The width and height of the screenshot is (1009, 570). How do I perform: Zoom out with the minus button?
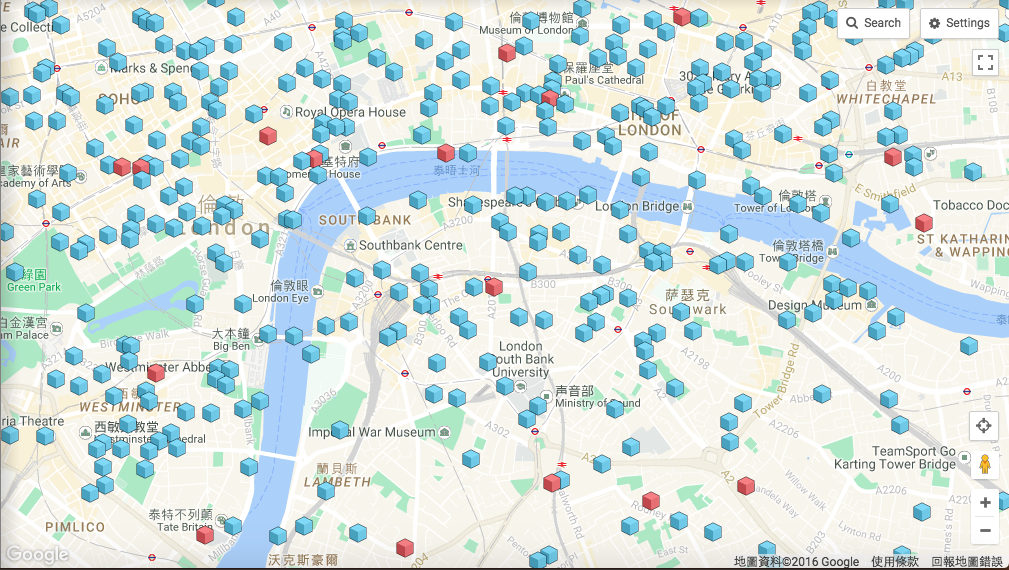tap(985, 531)
